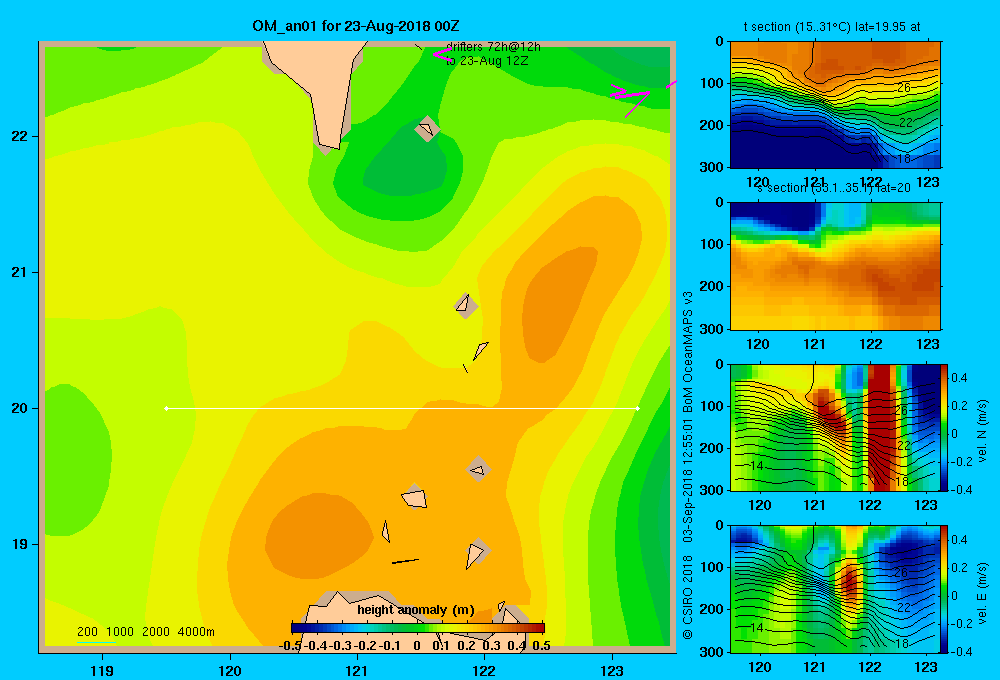Click the vel. N (m/s) colorbar
The height and width of the screenshot is (680, 1000).
tap(945, 427)
